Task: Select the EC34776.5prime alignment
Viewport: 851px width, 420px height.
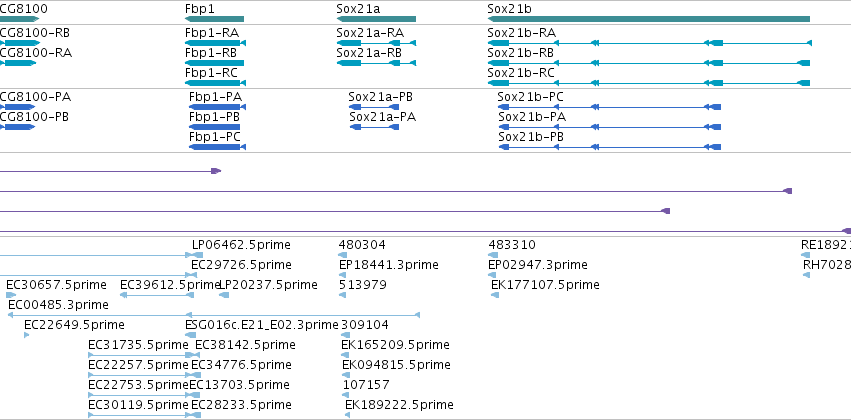Action: coord(196,375)
